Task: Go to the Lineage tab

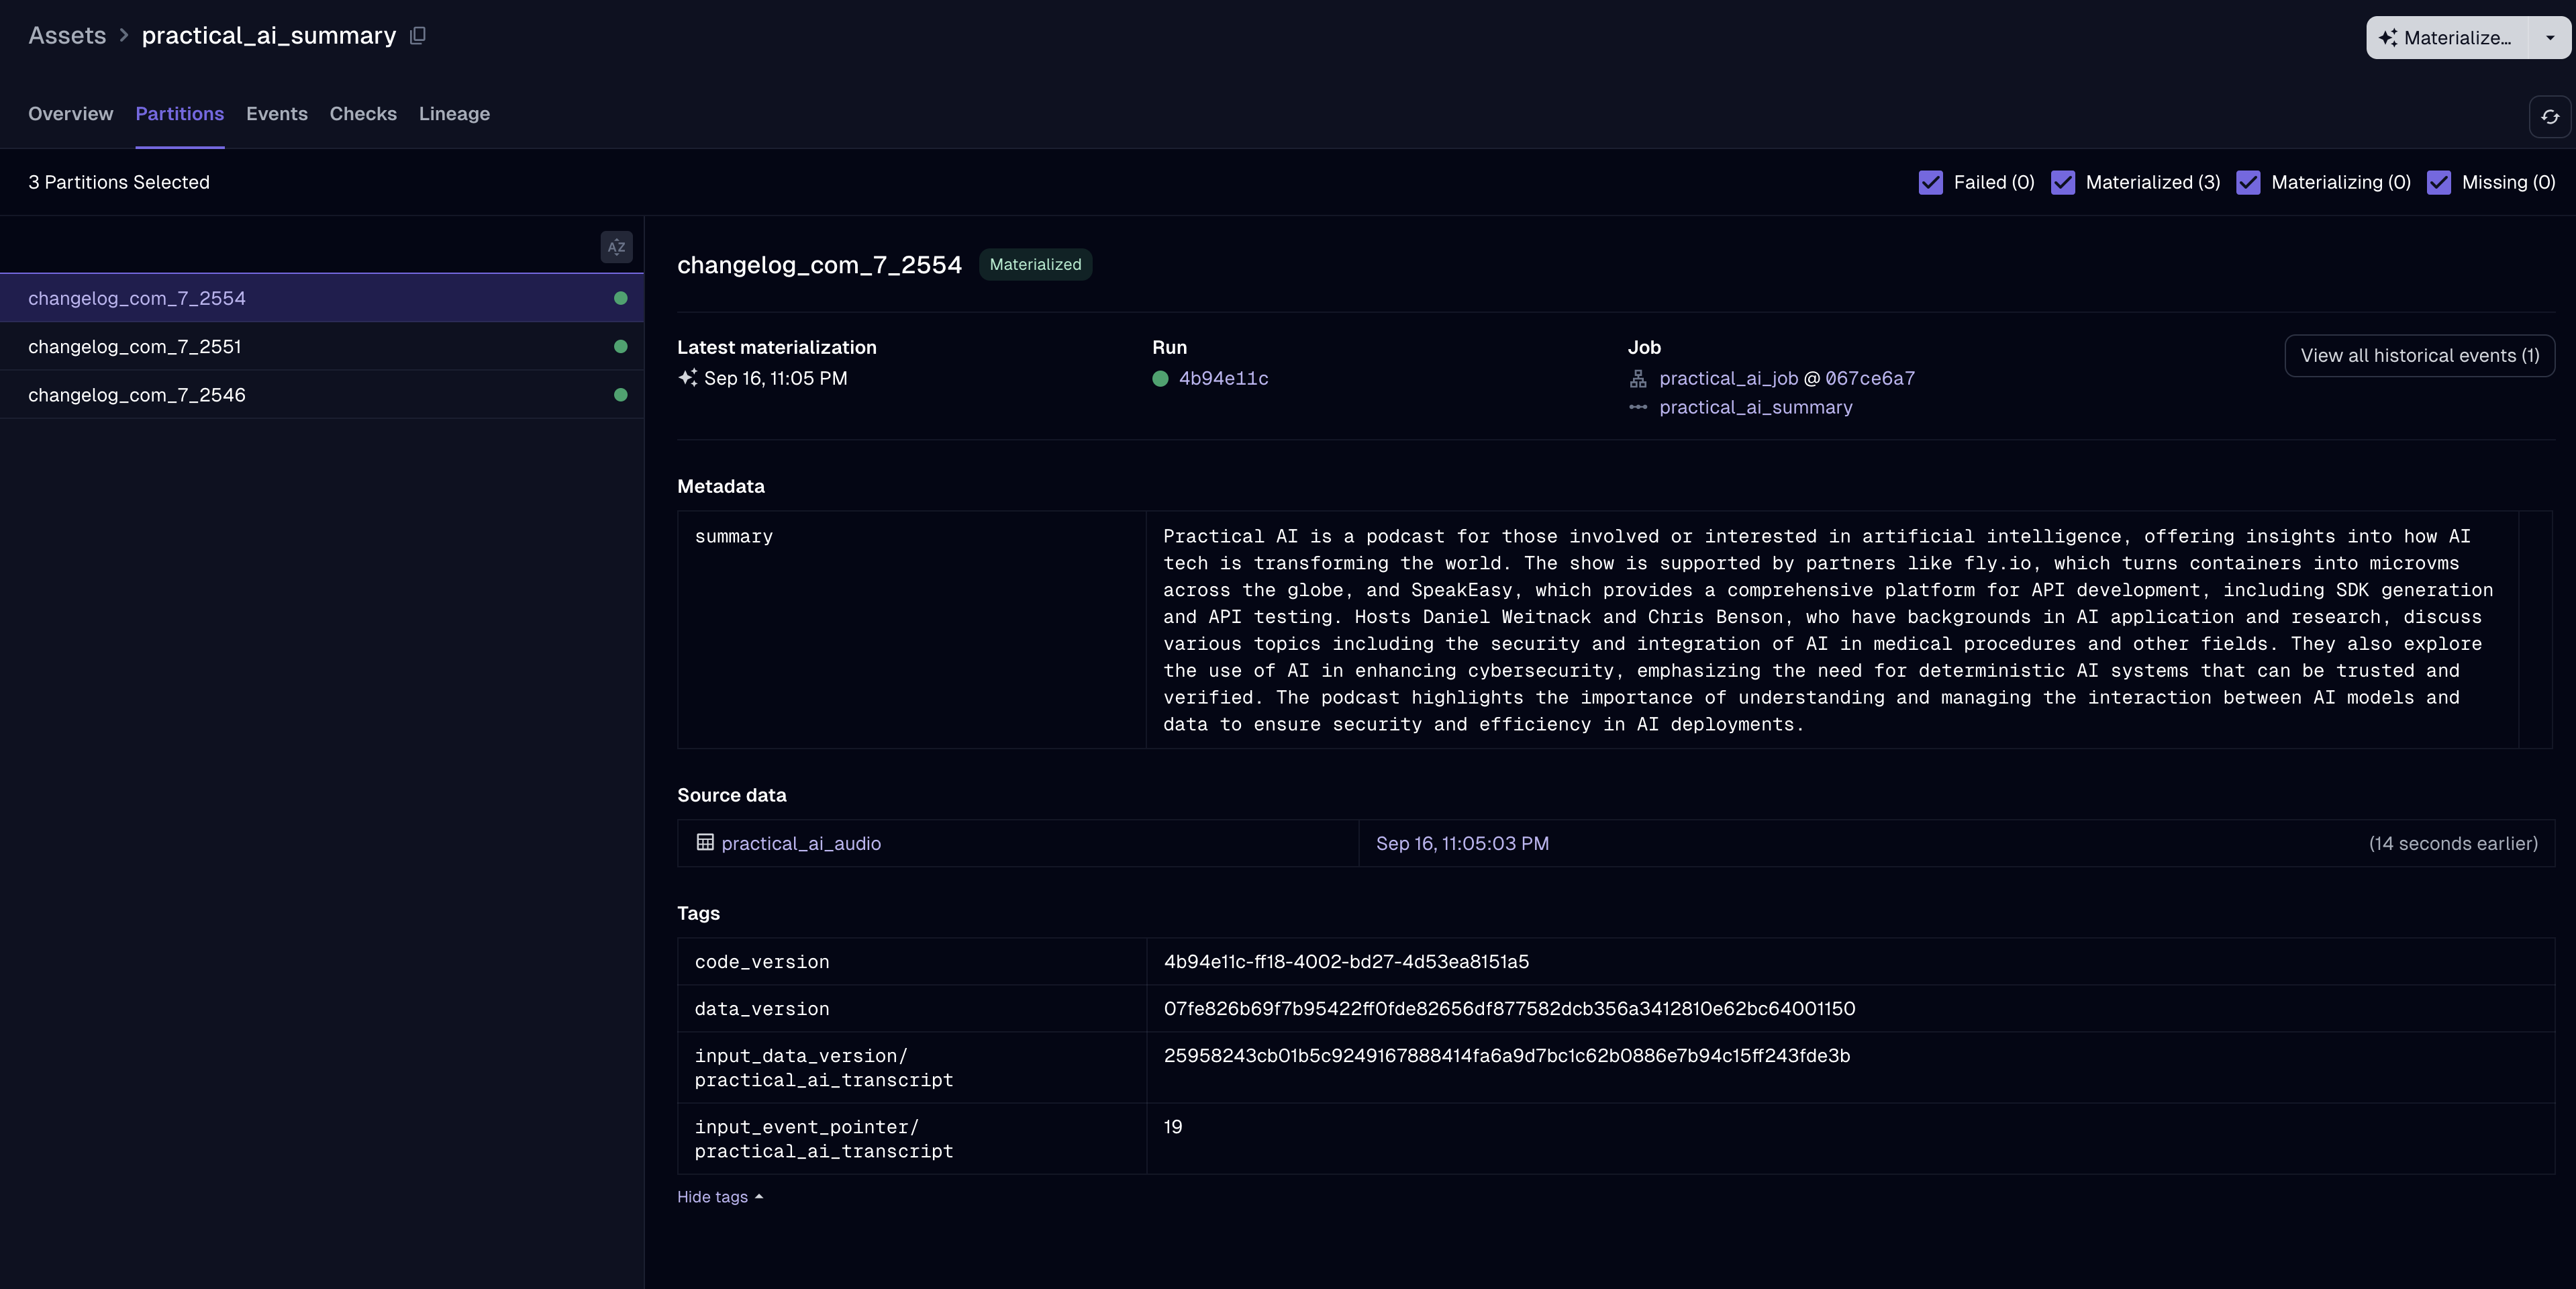Action: (454, 114)
